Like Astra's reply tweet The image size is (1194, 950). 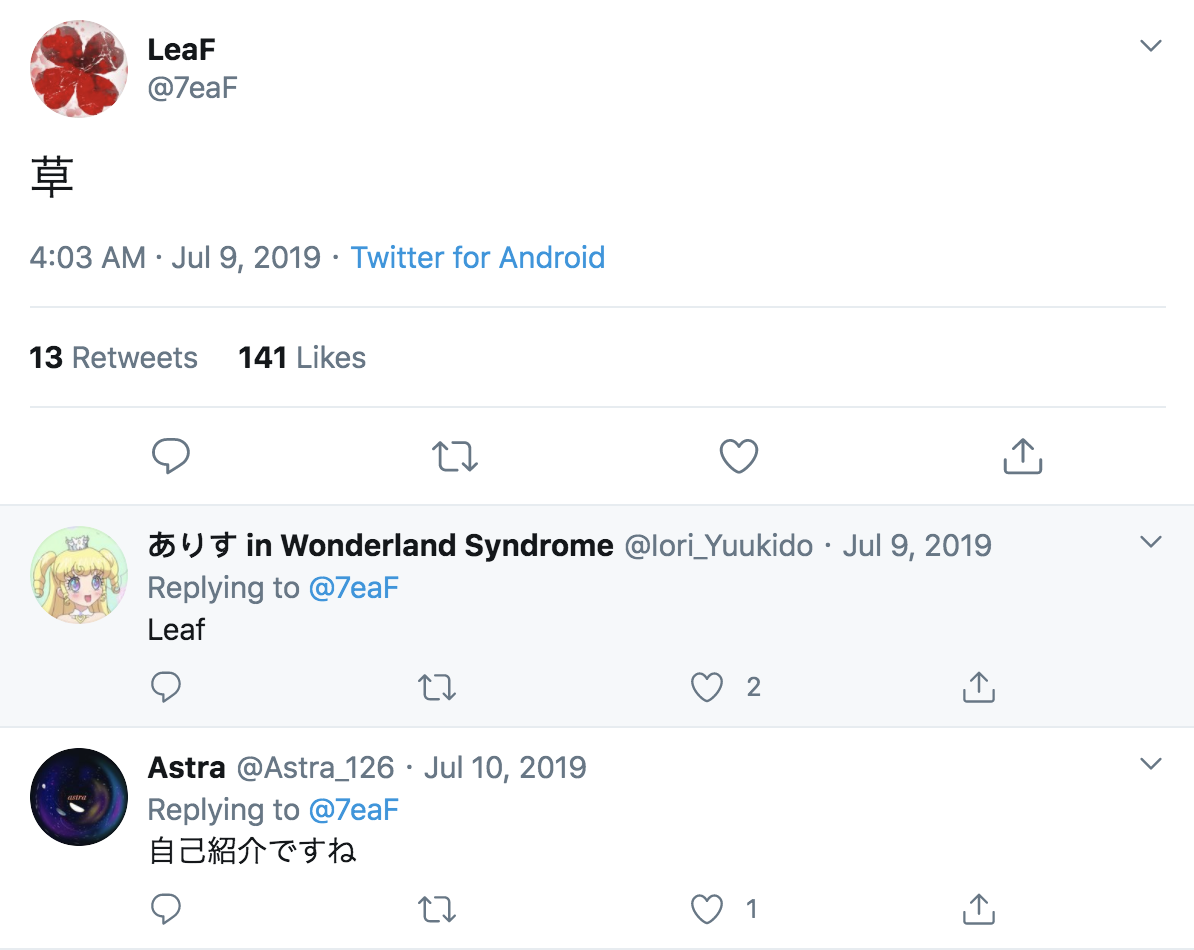pyautogui.click(x=707, y=909)
